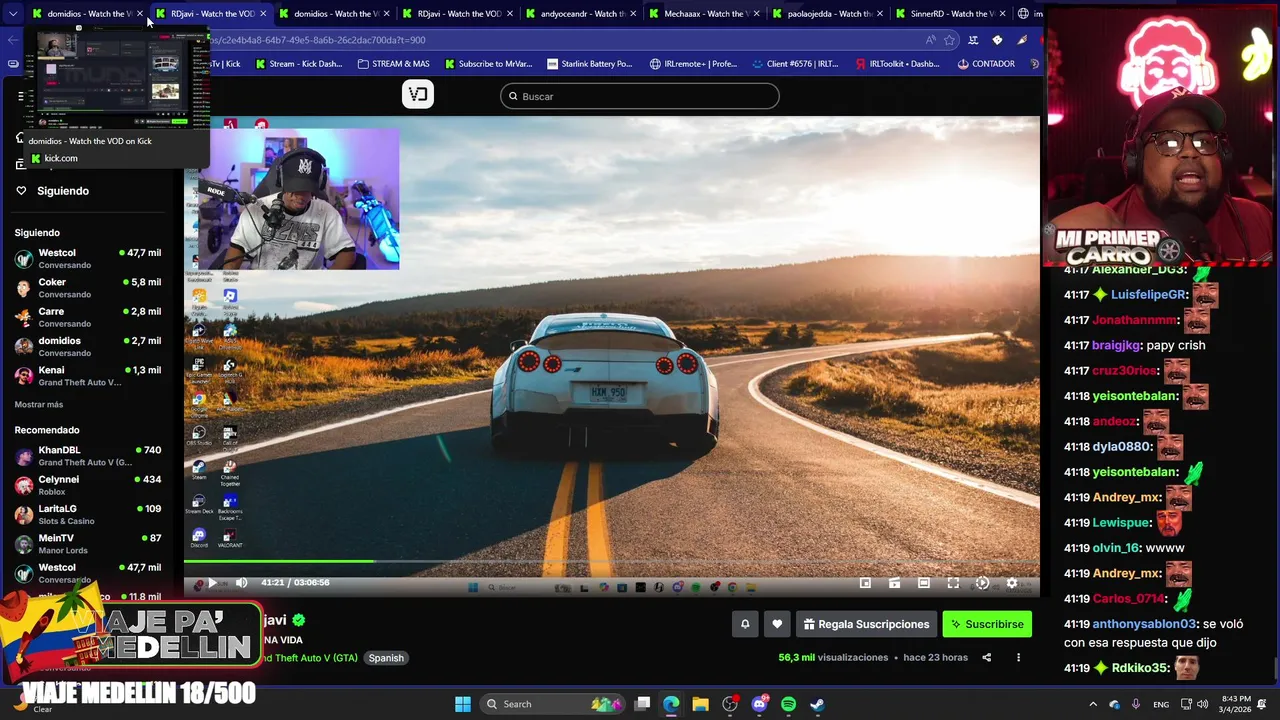This screenshot has width=1280, height=720.
Task: Click olvin_16 username in chat
Action: pyautogui.click(x=1116, y=548)
